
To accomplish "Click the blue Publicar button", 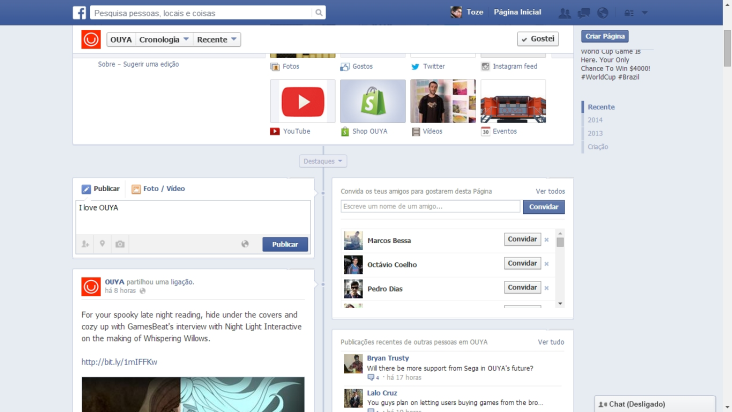I will pyautogui.click(x=285, y=244).
